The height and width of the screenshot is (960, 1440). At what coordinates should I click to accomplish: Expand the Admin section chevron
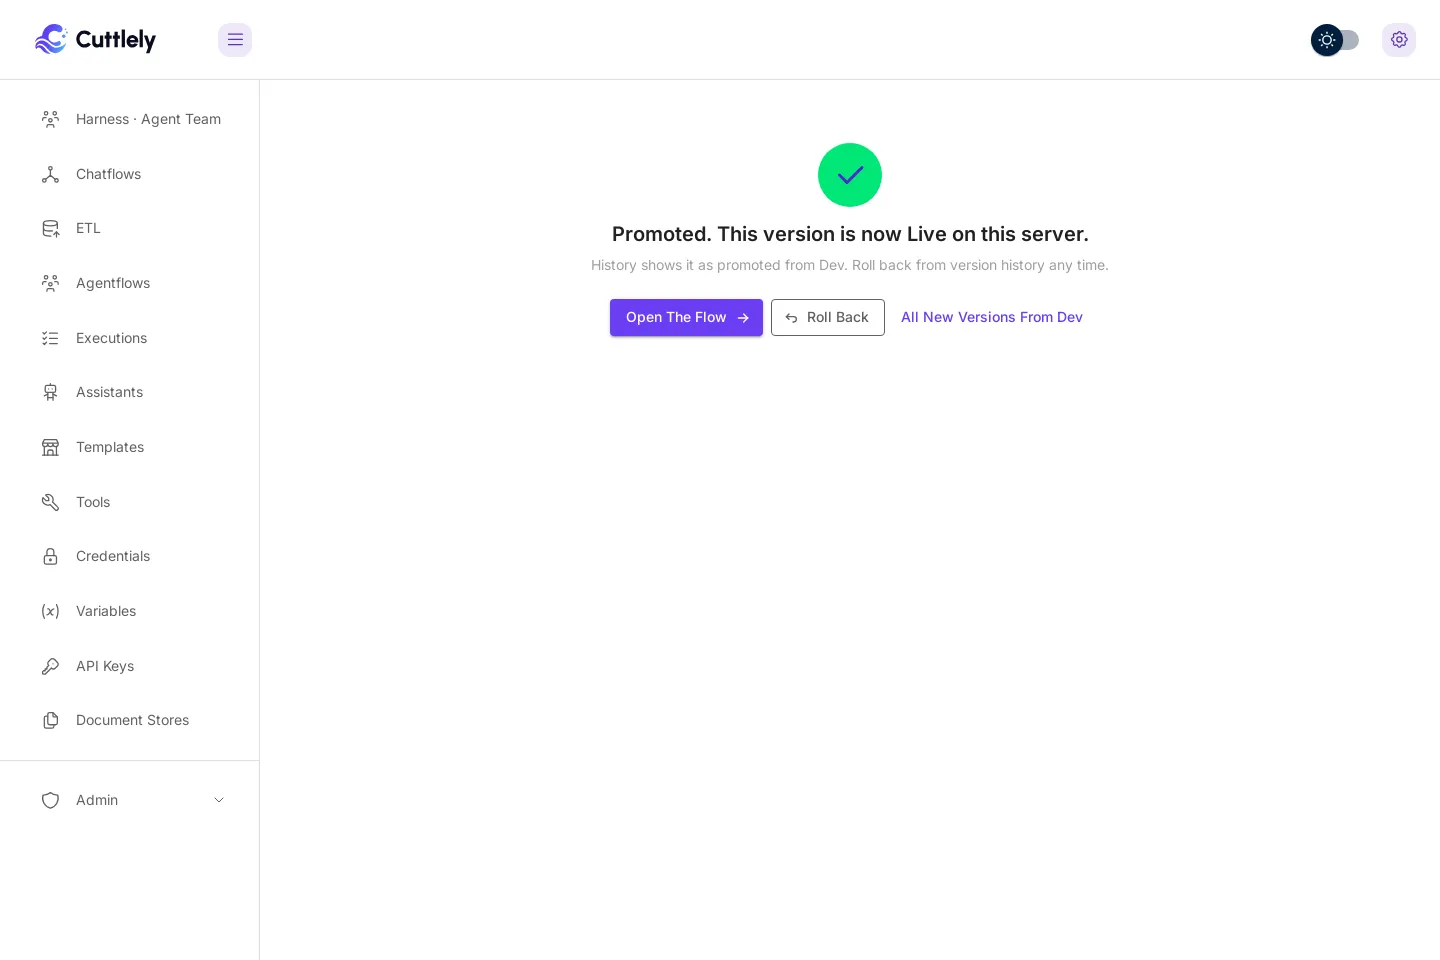pyautogui.click(x=219, y=800)
